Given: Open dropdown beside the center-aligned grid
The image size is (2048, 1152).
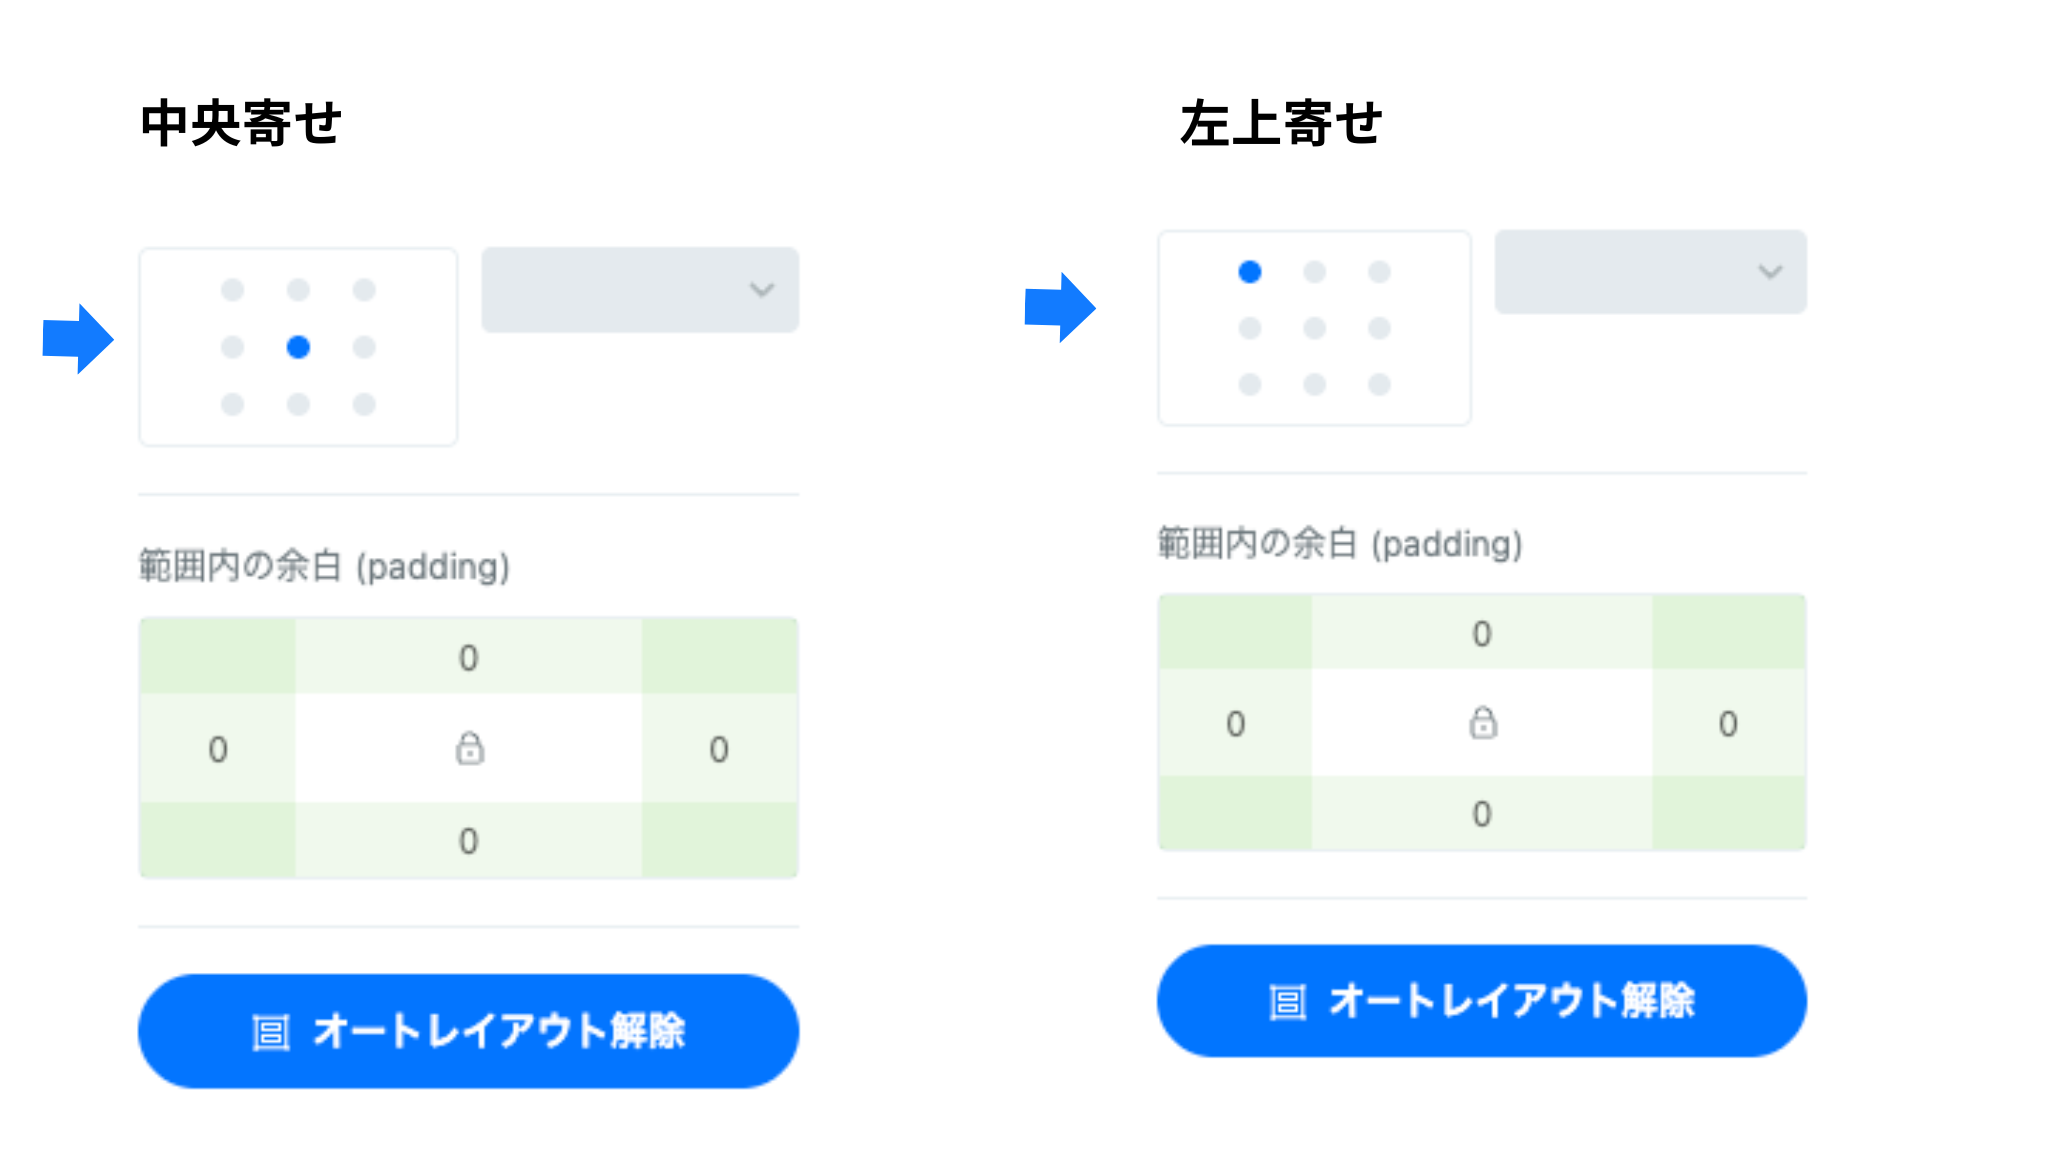Looking at the screenshot, I should [640, 290].
